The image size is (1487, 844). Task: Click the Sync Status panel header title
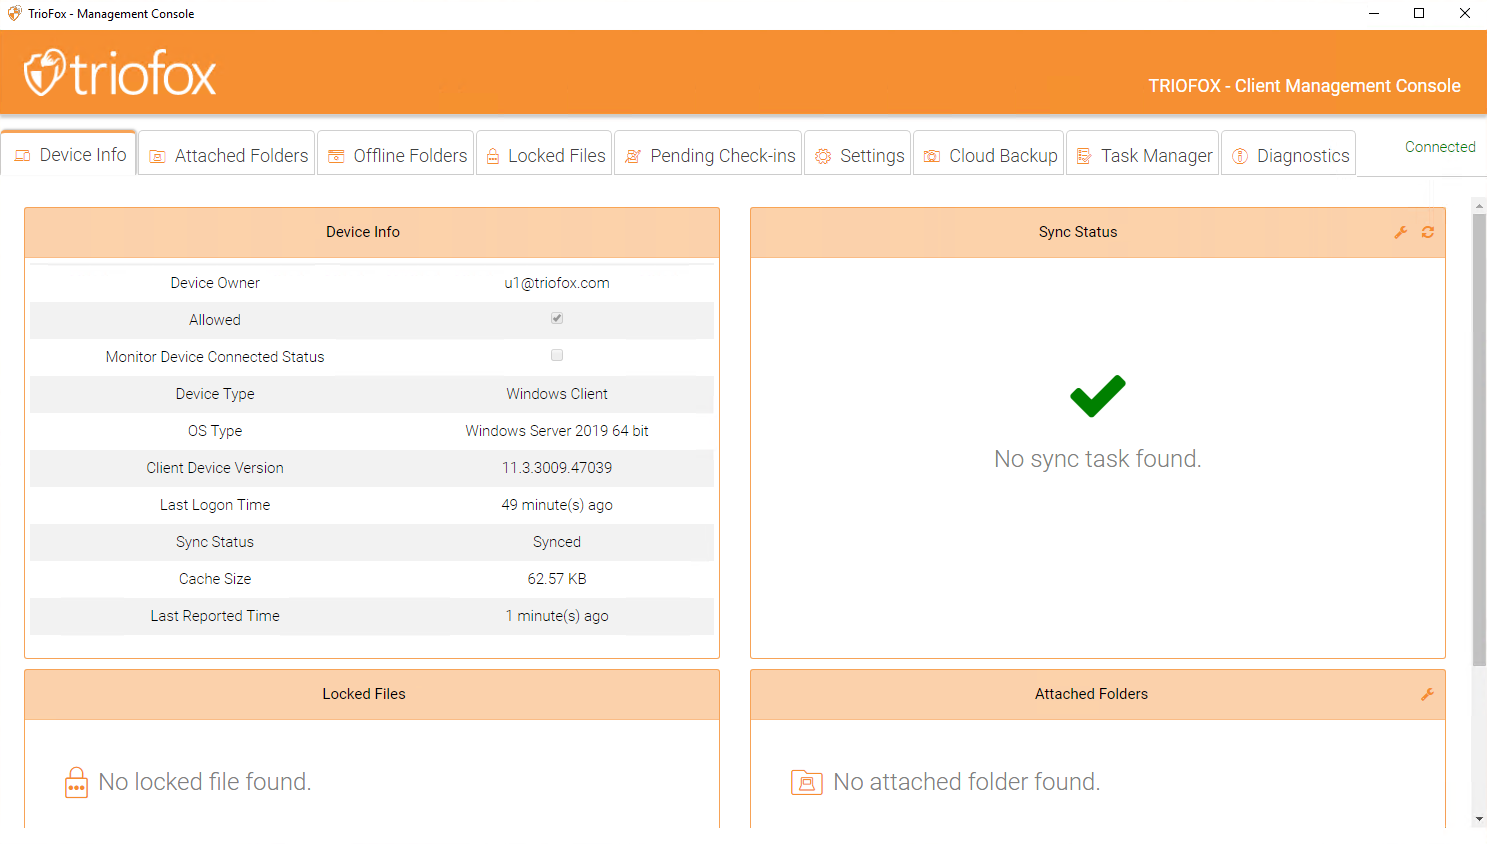point(1078,232)
